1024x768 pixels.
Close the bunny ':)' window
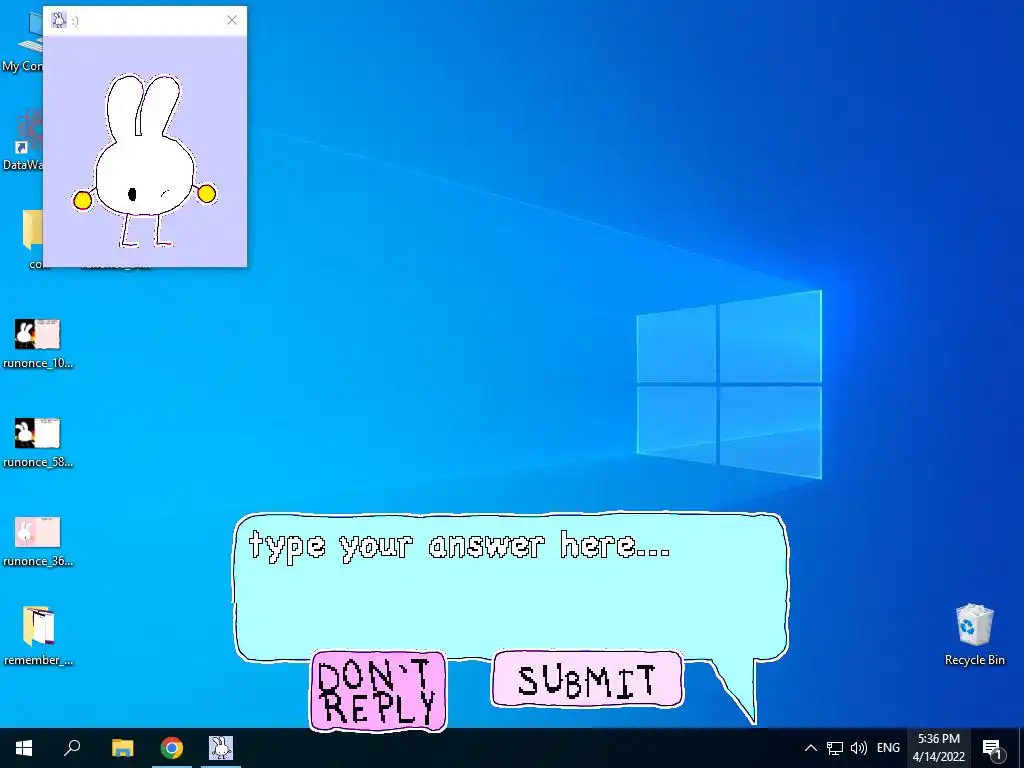coord(232,20)
